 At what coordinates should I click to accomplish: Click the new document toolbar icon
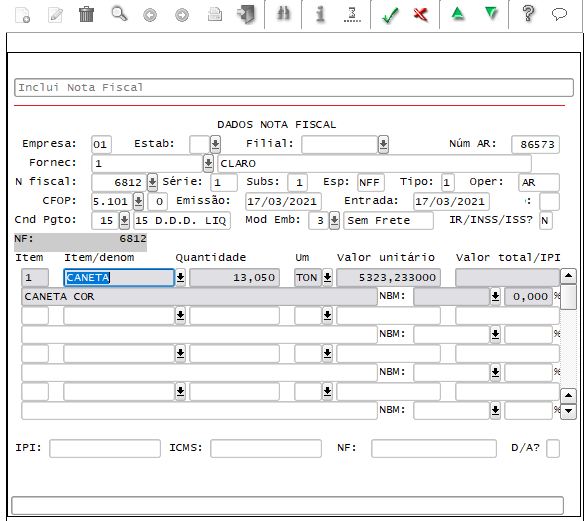pyautogui.click(x=22, y=15)
